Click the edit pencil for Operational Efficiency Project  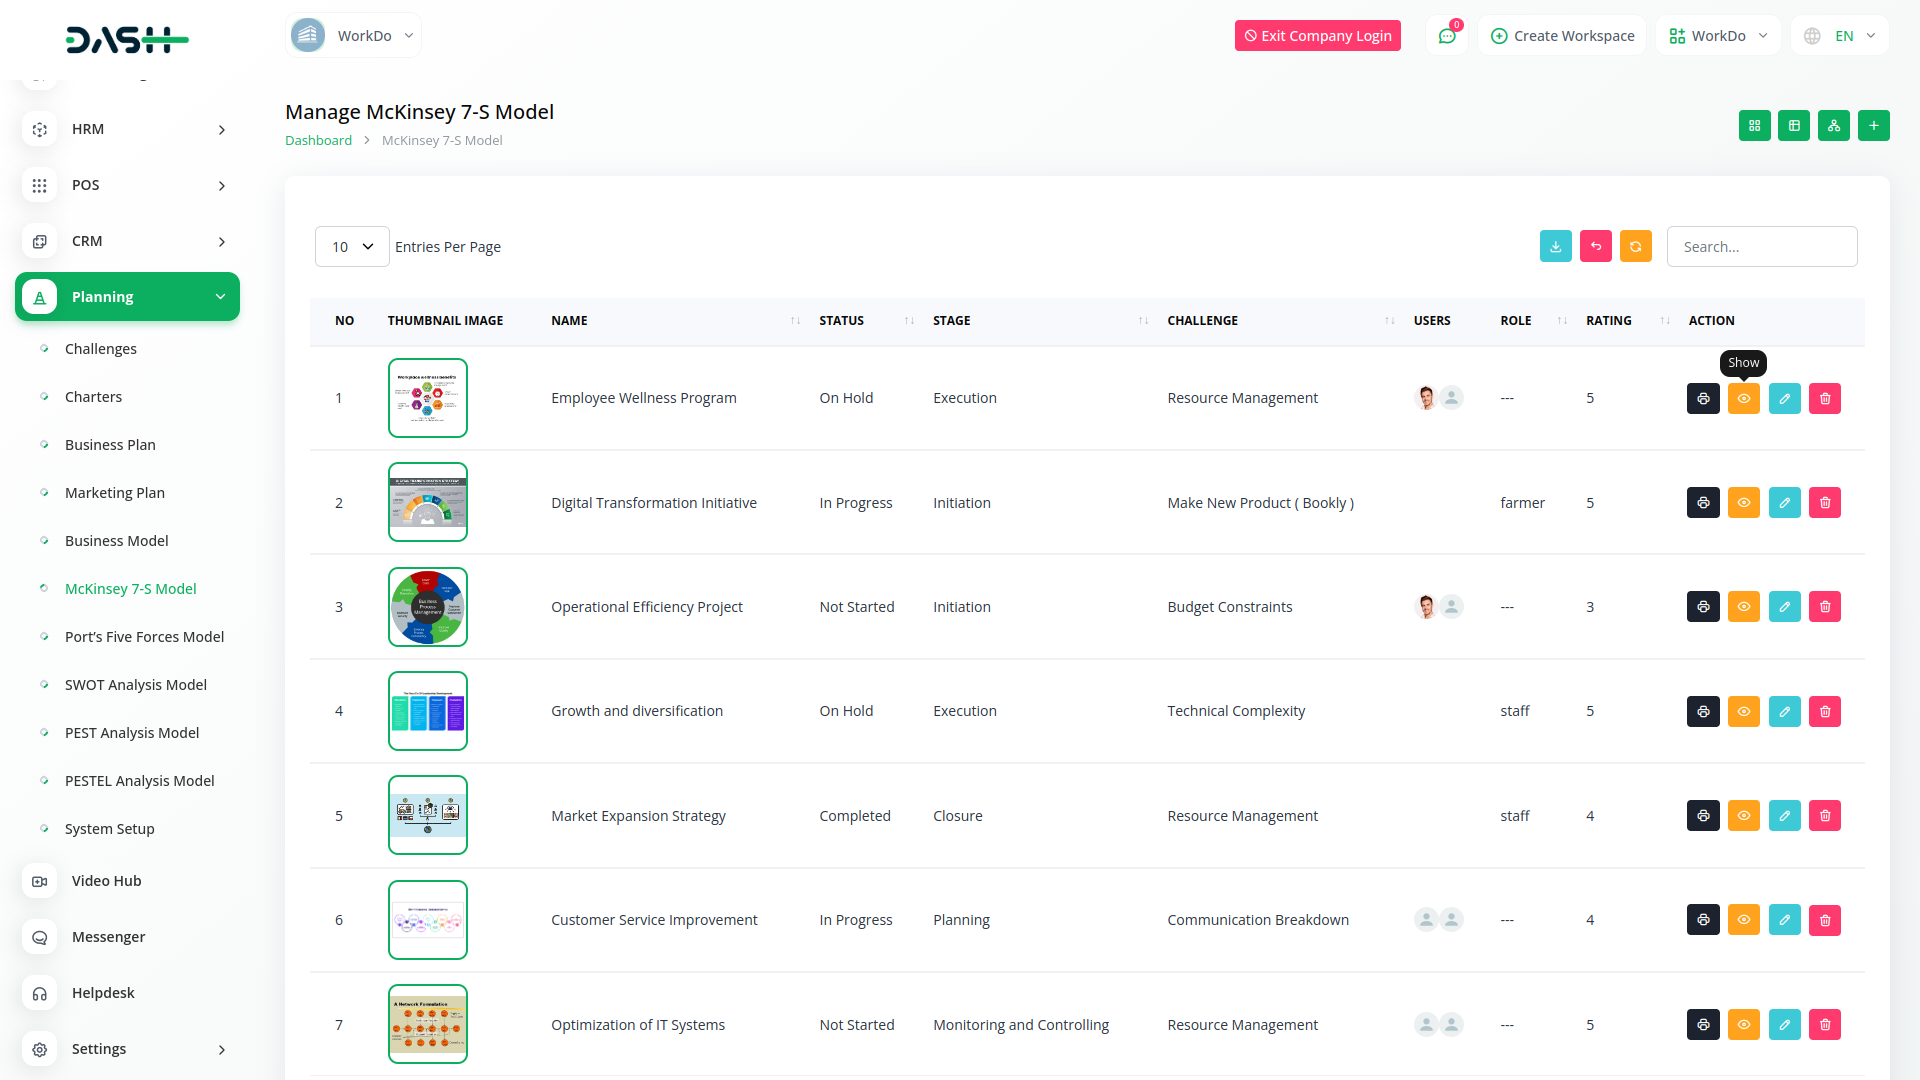pyautogui.click(x=1784, y=607)
